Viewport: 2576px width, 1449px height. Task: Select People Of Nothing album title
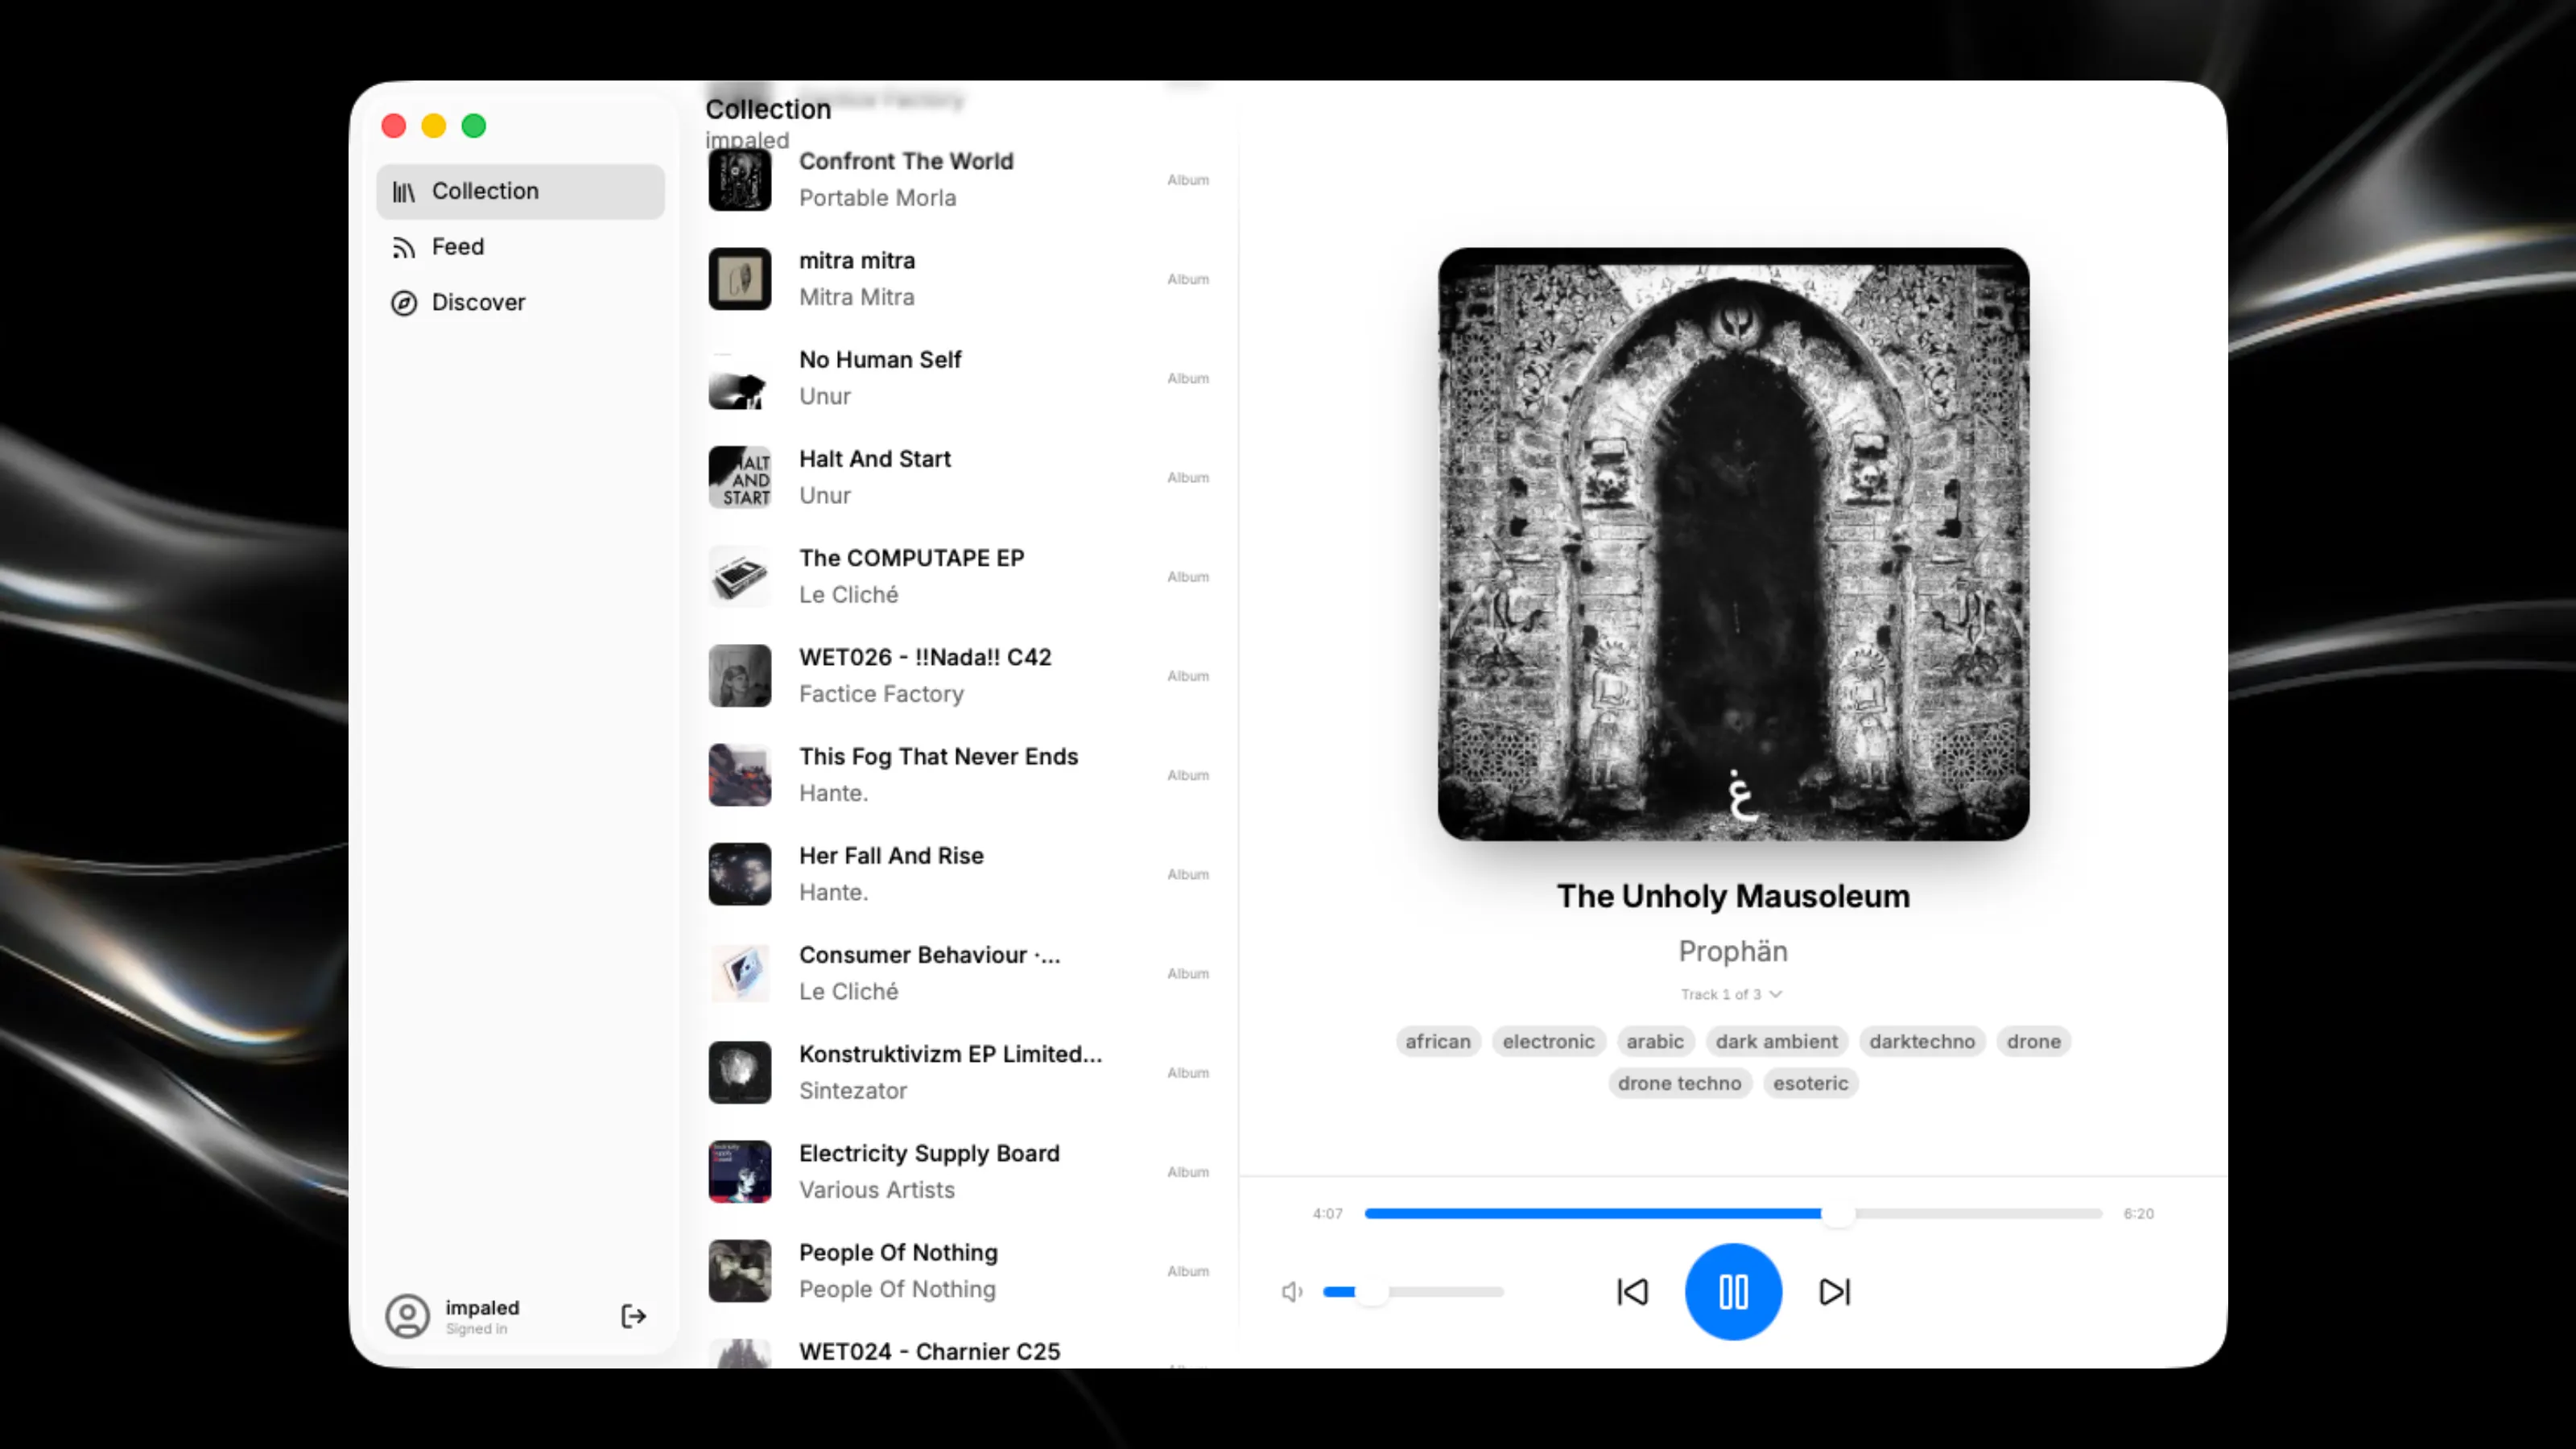898,1253
